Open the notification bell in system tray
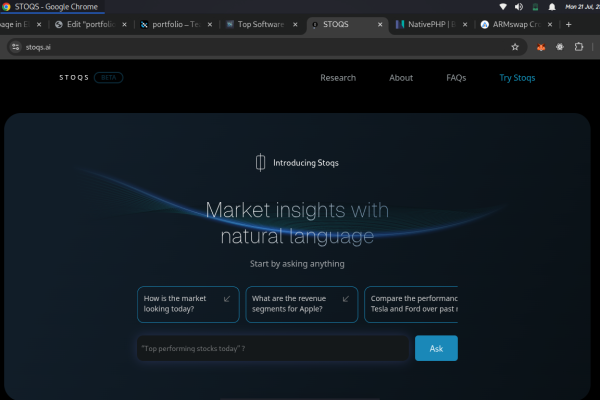The width and height of the screenshot is (600, 400). [x=551, y=7]
